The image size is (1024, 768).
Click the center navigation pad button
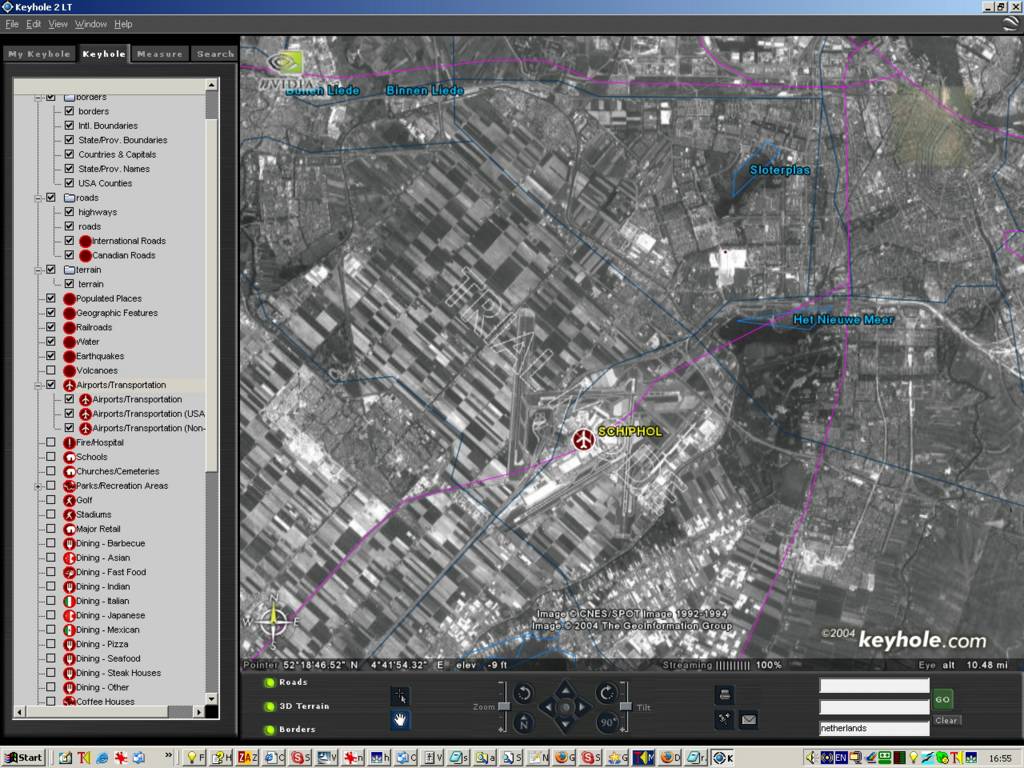coord(566,707)
